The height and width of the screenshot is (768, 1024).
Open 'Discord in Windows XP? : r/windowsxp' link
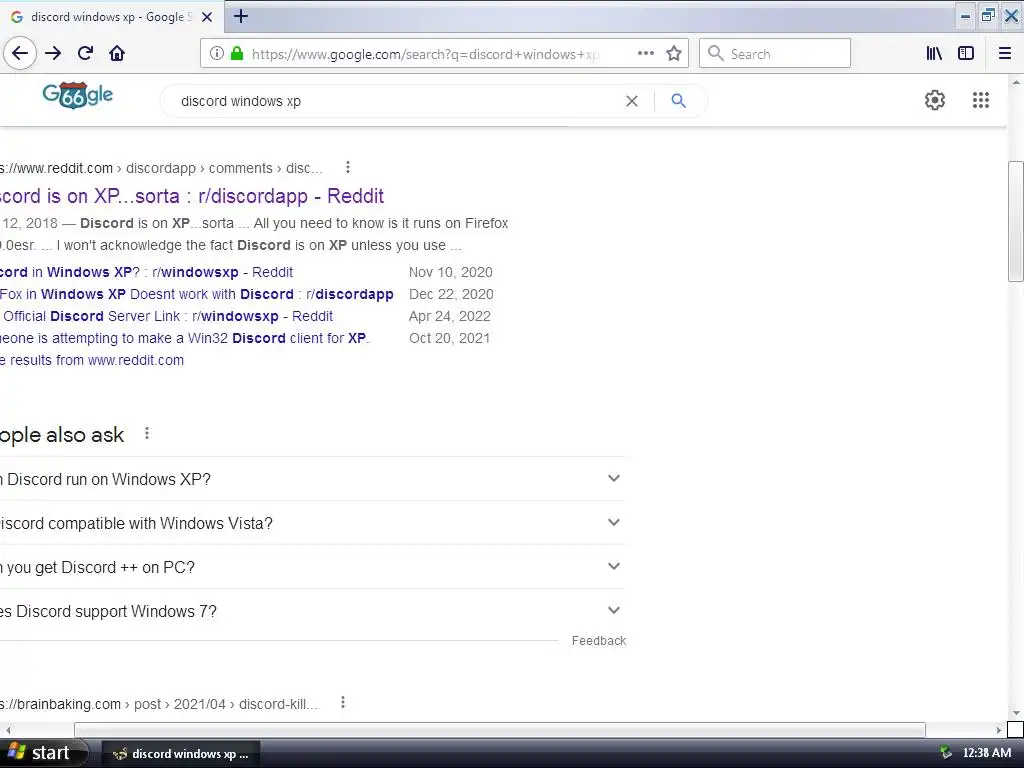click(146, 272)
